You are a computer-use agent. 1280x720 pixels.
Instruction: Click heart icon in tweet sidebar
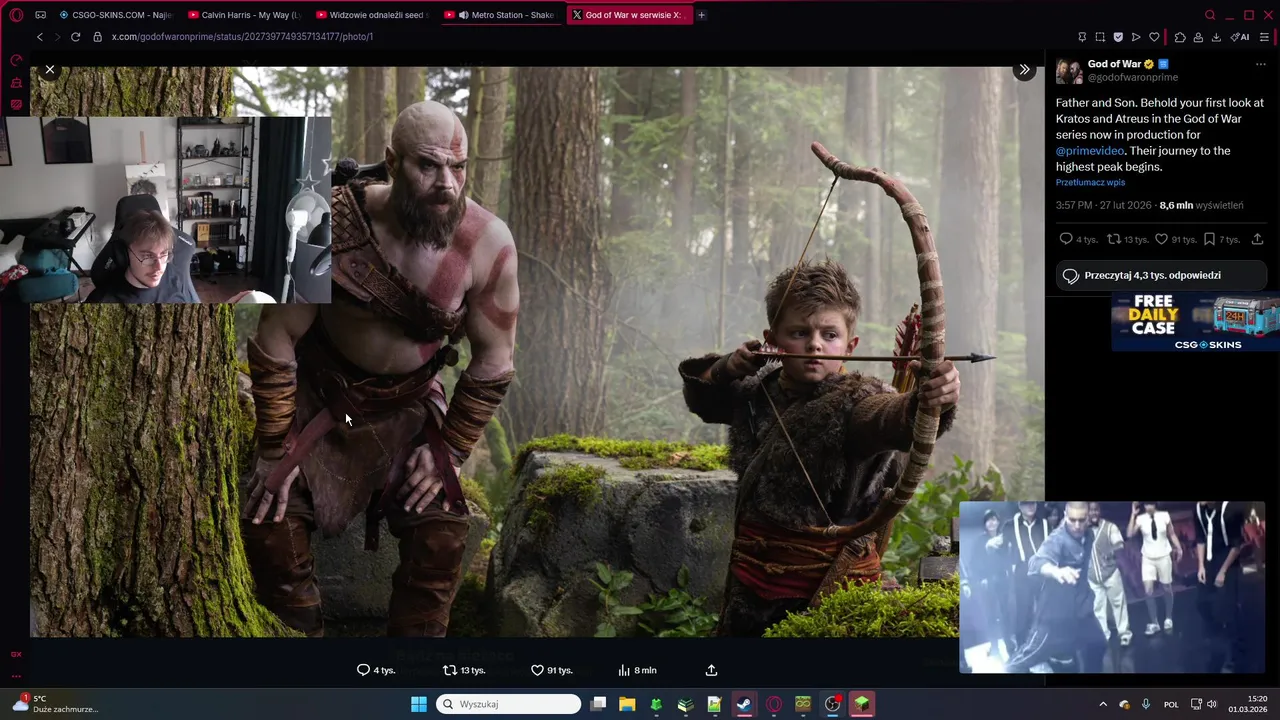click(1161, 239)
